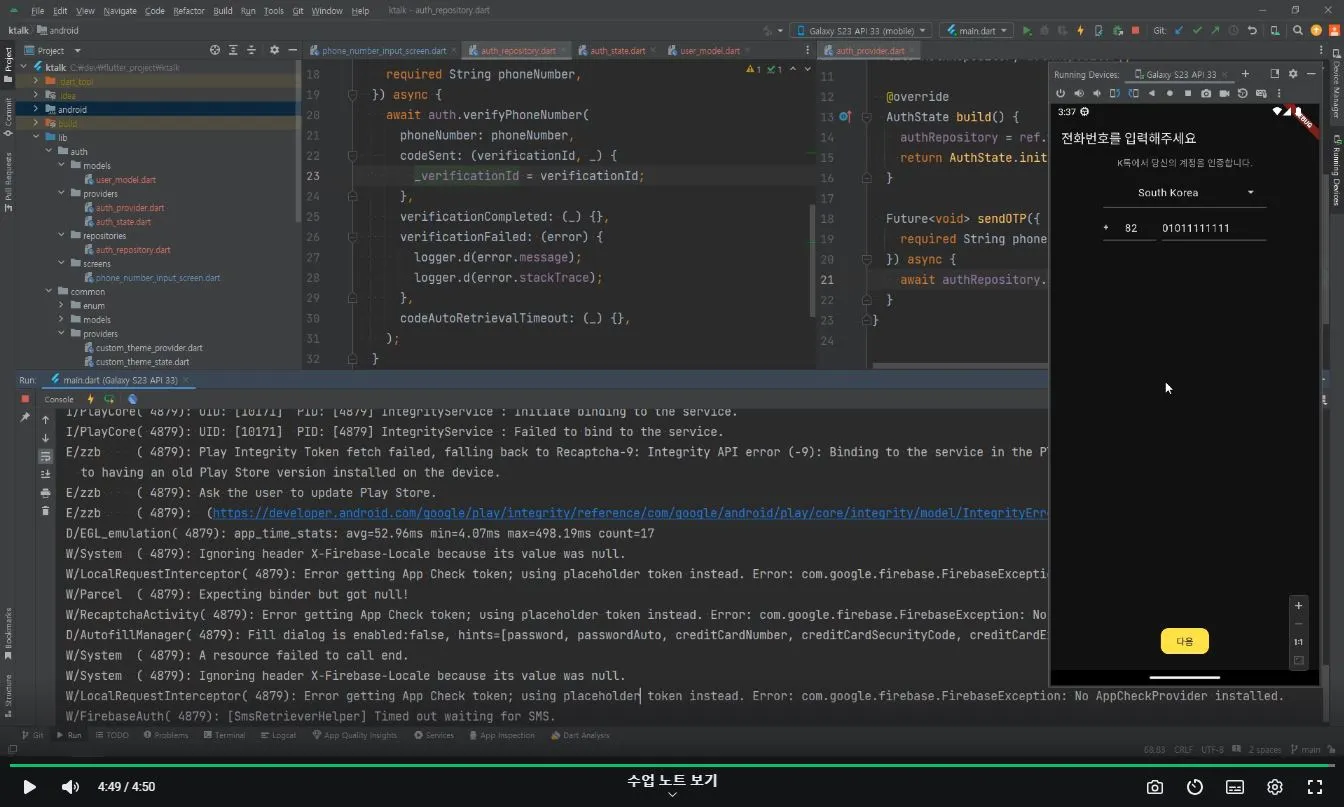Open main.dart run configuration dropdown
Image resolution: width=1344 pixels, height=807 pixels.
(977, 31)
